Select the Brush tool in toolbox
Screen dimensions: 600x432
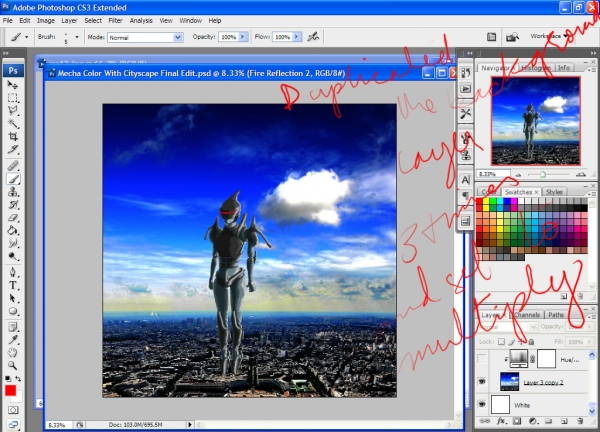click(x=13, y=179)
